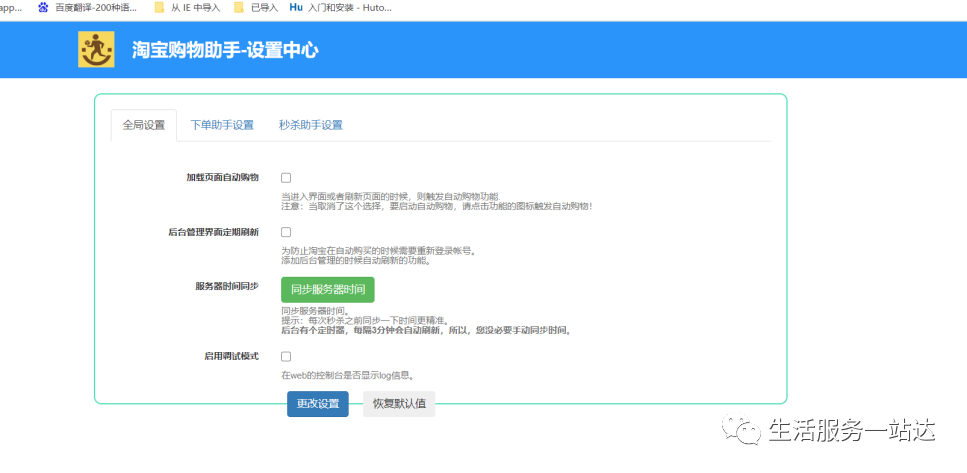Click the bold 后台有个定时器 note text

[427, 331]
